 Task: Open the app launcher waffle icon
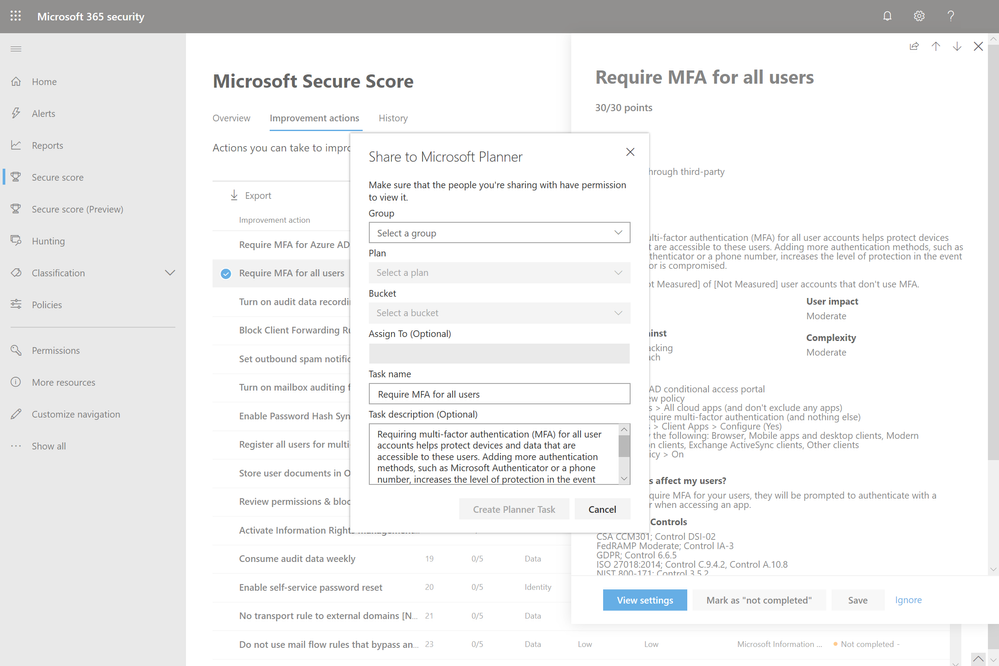[x=16, y=16]
